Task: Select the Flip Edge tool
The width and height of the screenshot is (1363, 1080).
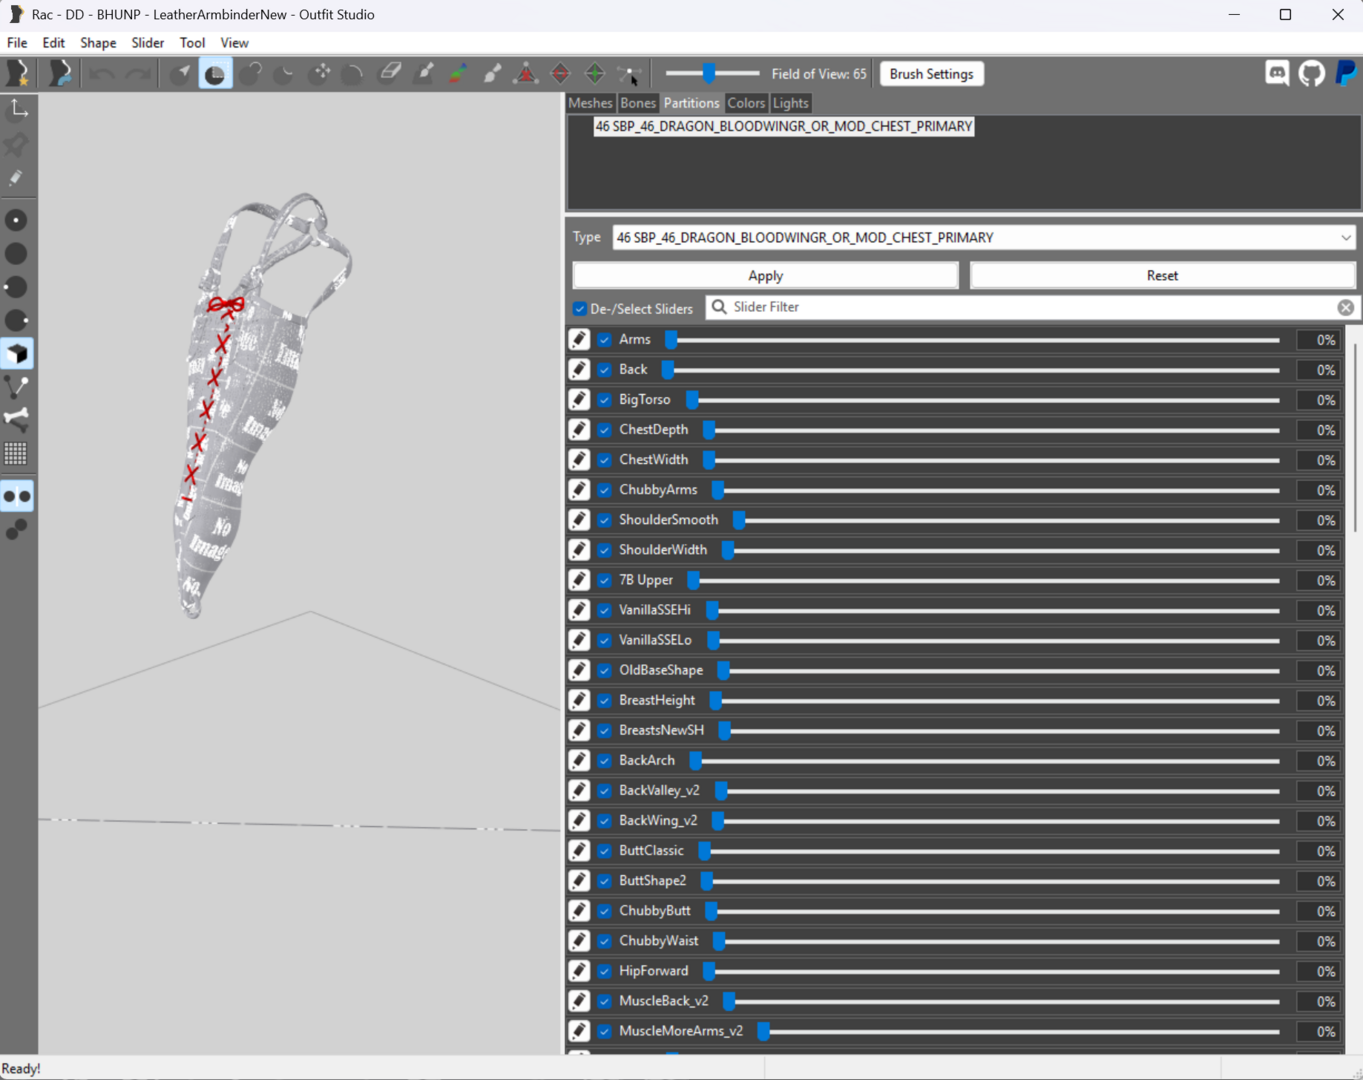Action: (561, 74)
